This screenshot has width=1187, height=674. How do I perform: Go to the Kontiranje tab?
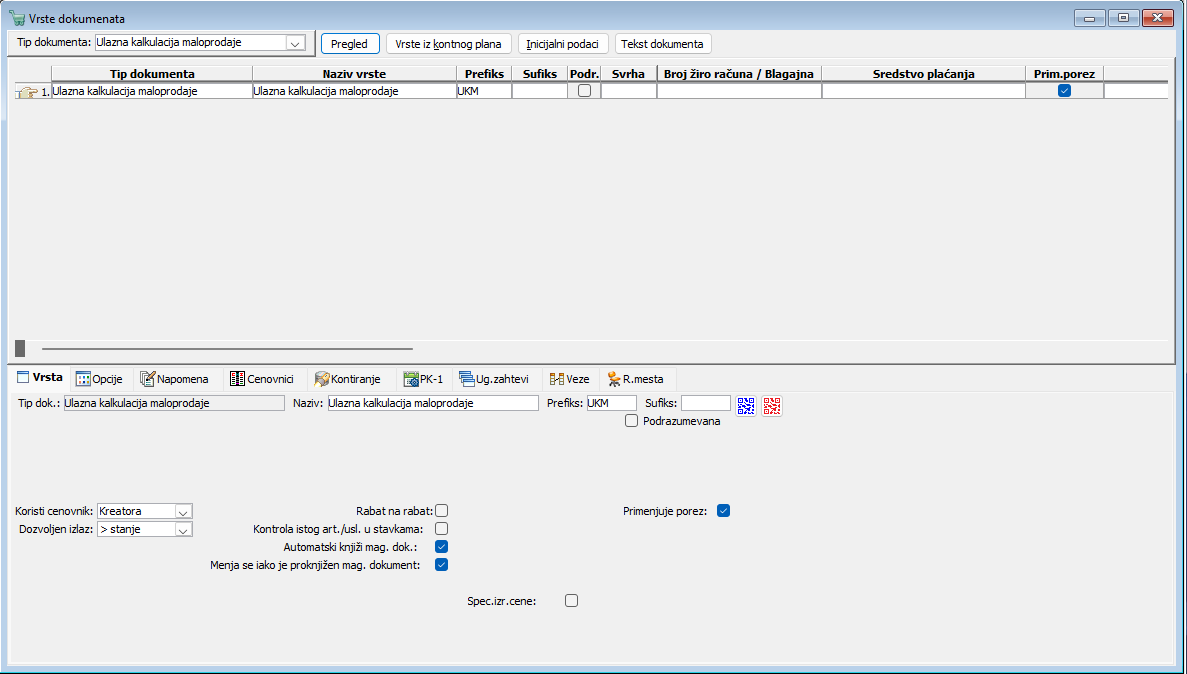click(347, 379)
